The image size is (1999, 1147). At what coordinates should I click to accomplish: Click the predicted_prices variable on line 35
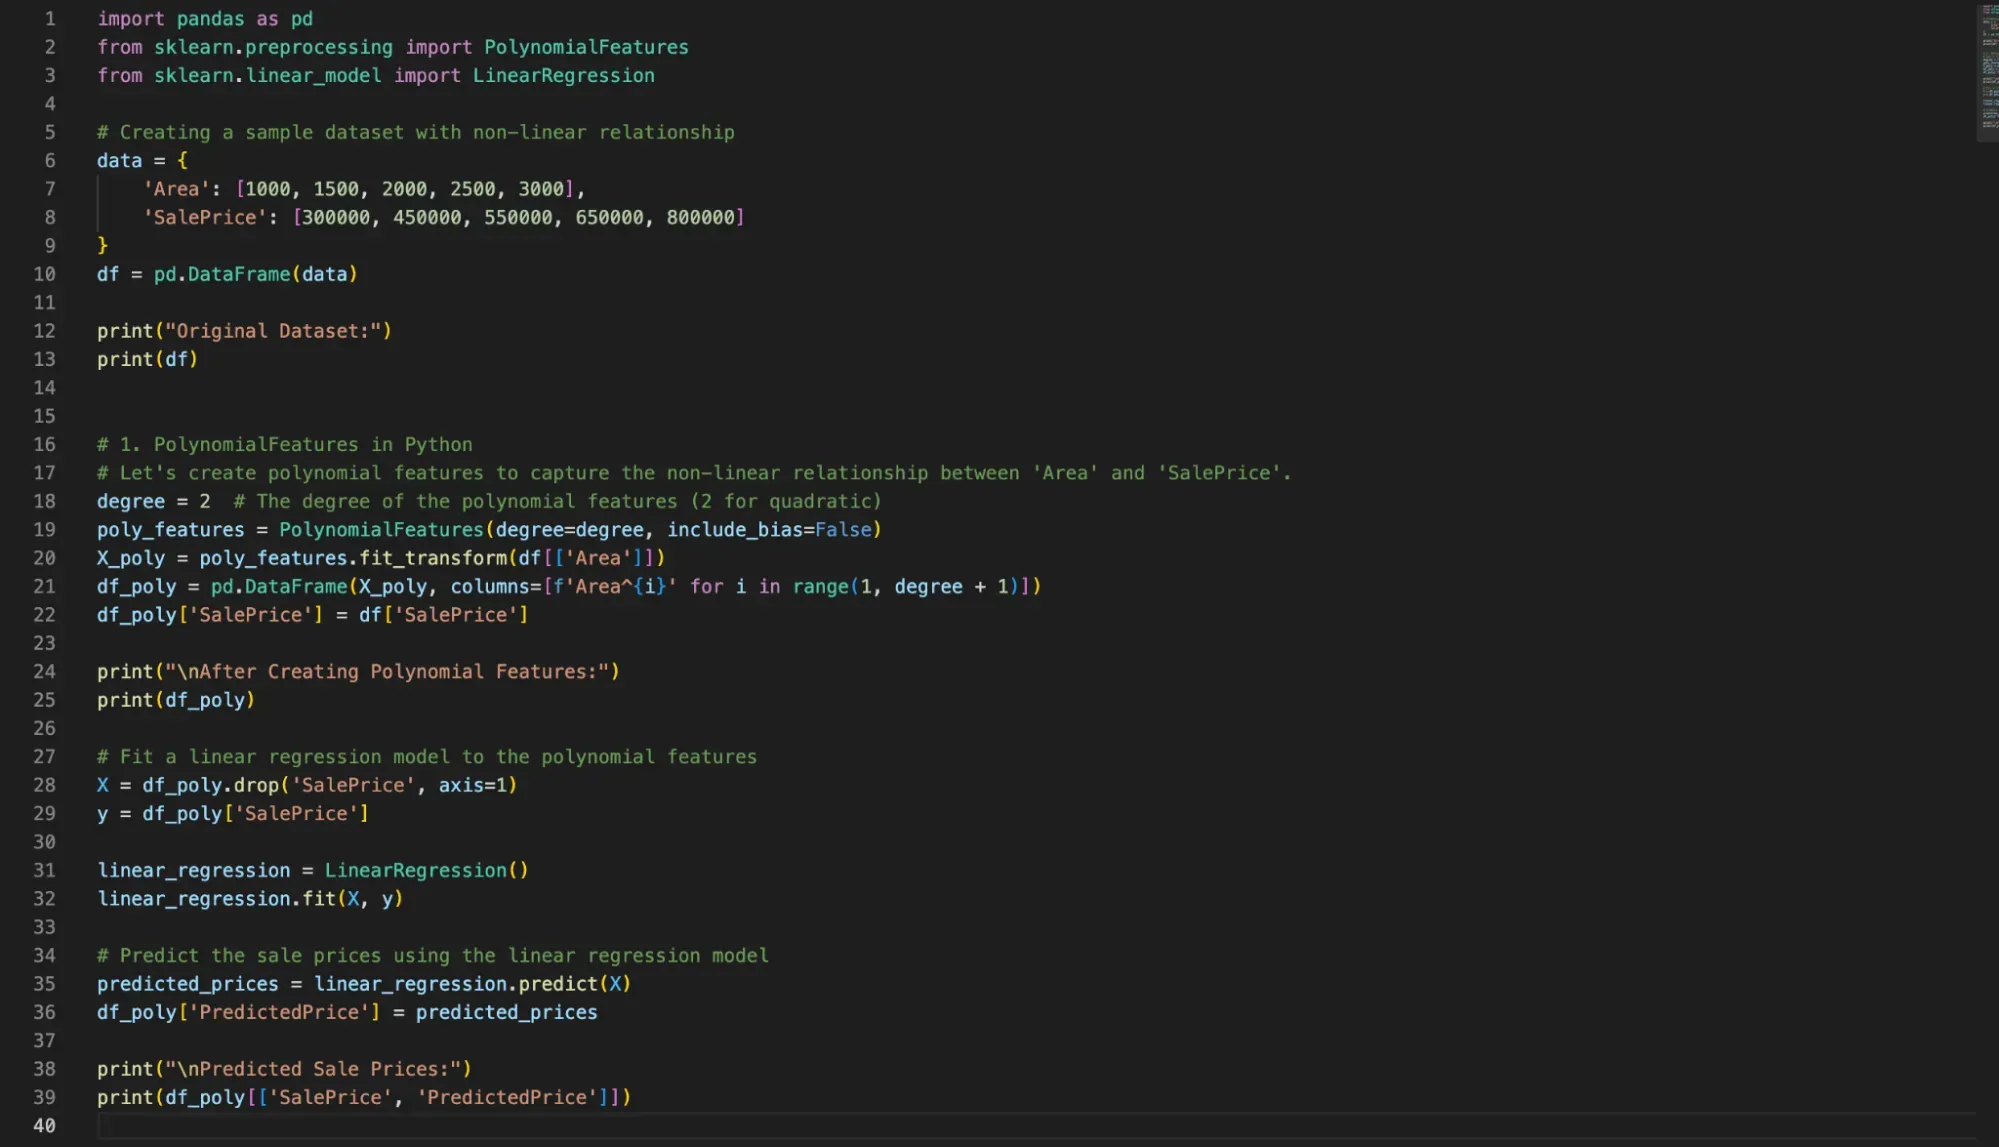[187, 983]
